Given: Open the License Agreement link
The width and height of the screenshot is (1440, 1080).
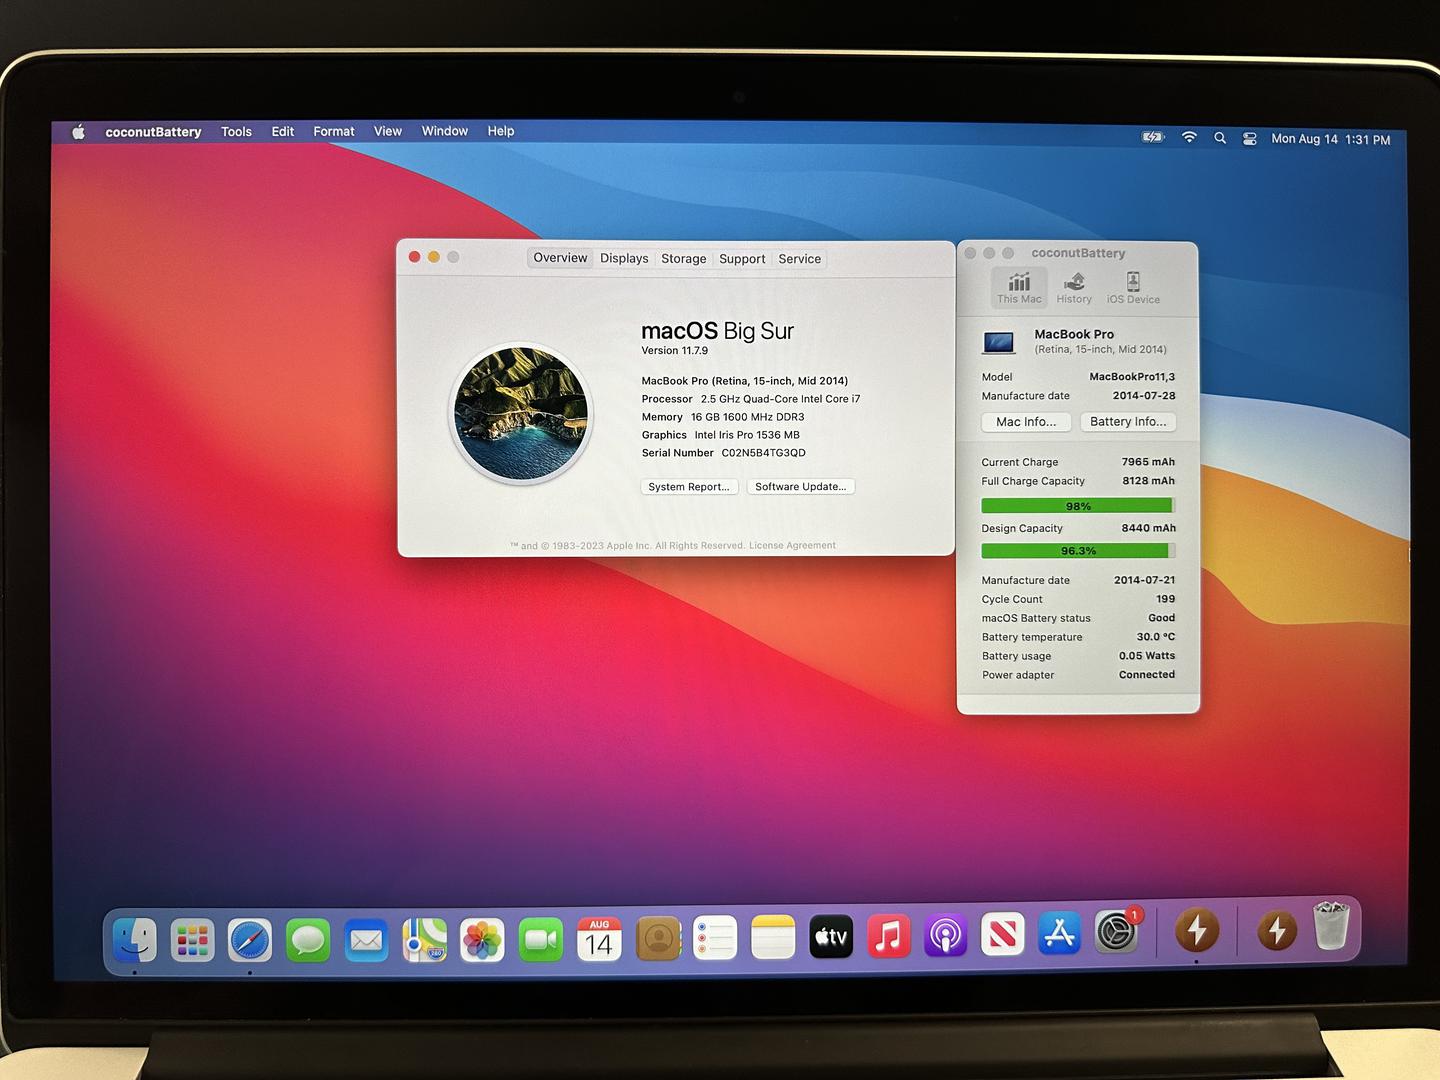Looking at the screenshot, I should click(792, 546).
